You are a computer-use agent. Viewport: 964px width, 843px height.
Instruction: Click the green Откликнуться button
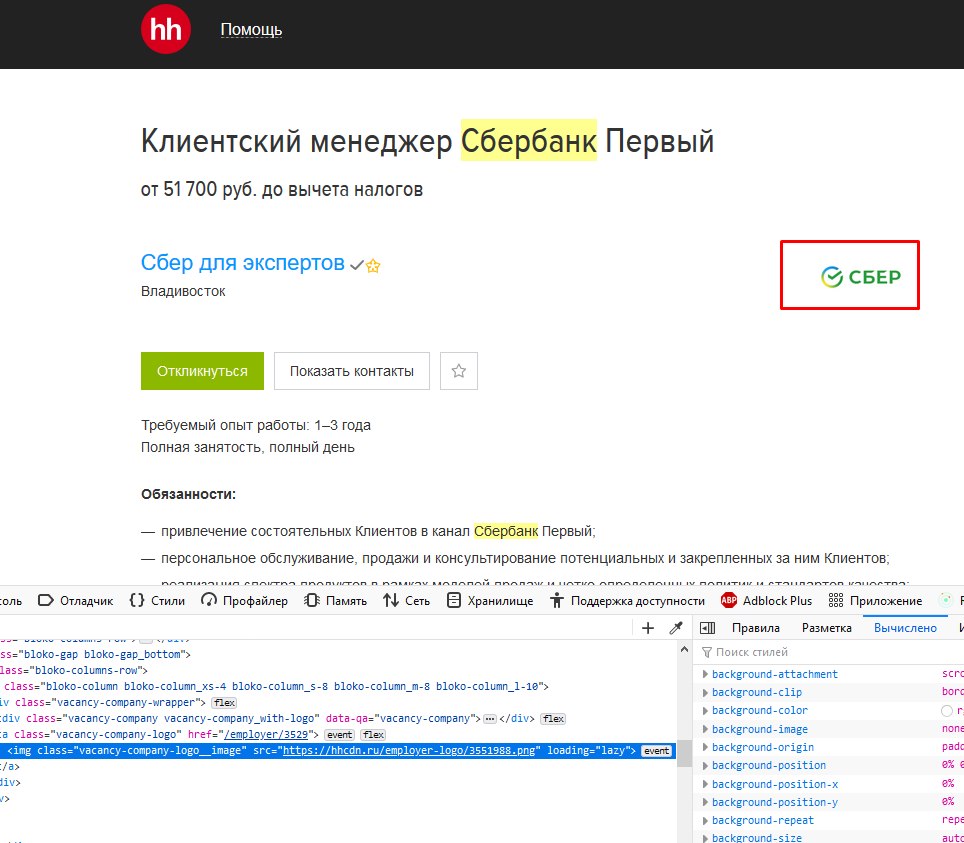click(x=202, y=371)
